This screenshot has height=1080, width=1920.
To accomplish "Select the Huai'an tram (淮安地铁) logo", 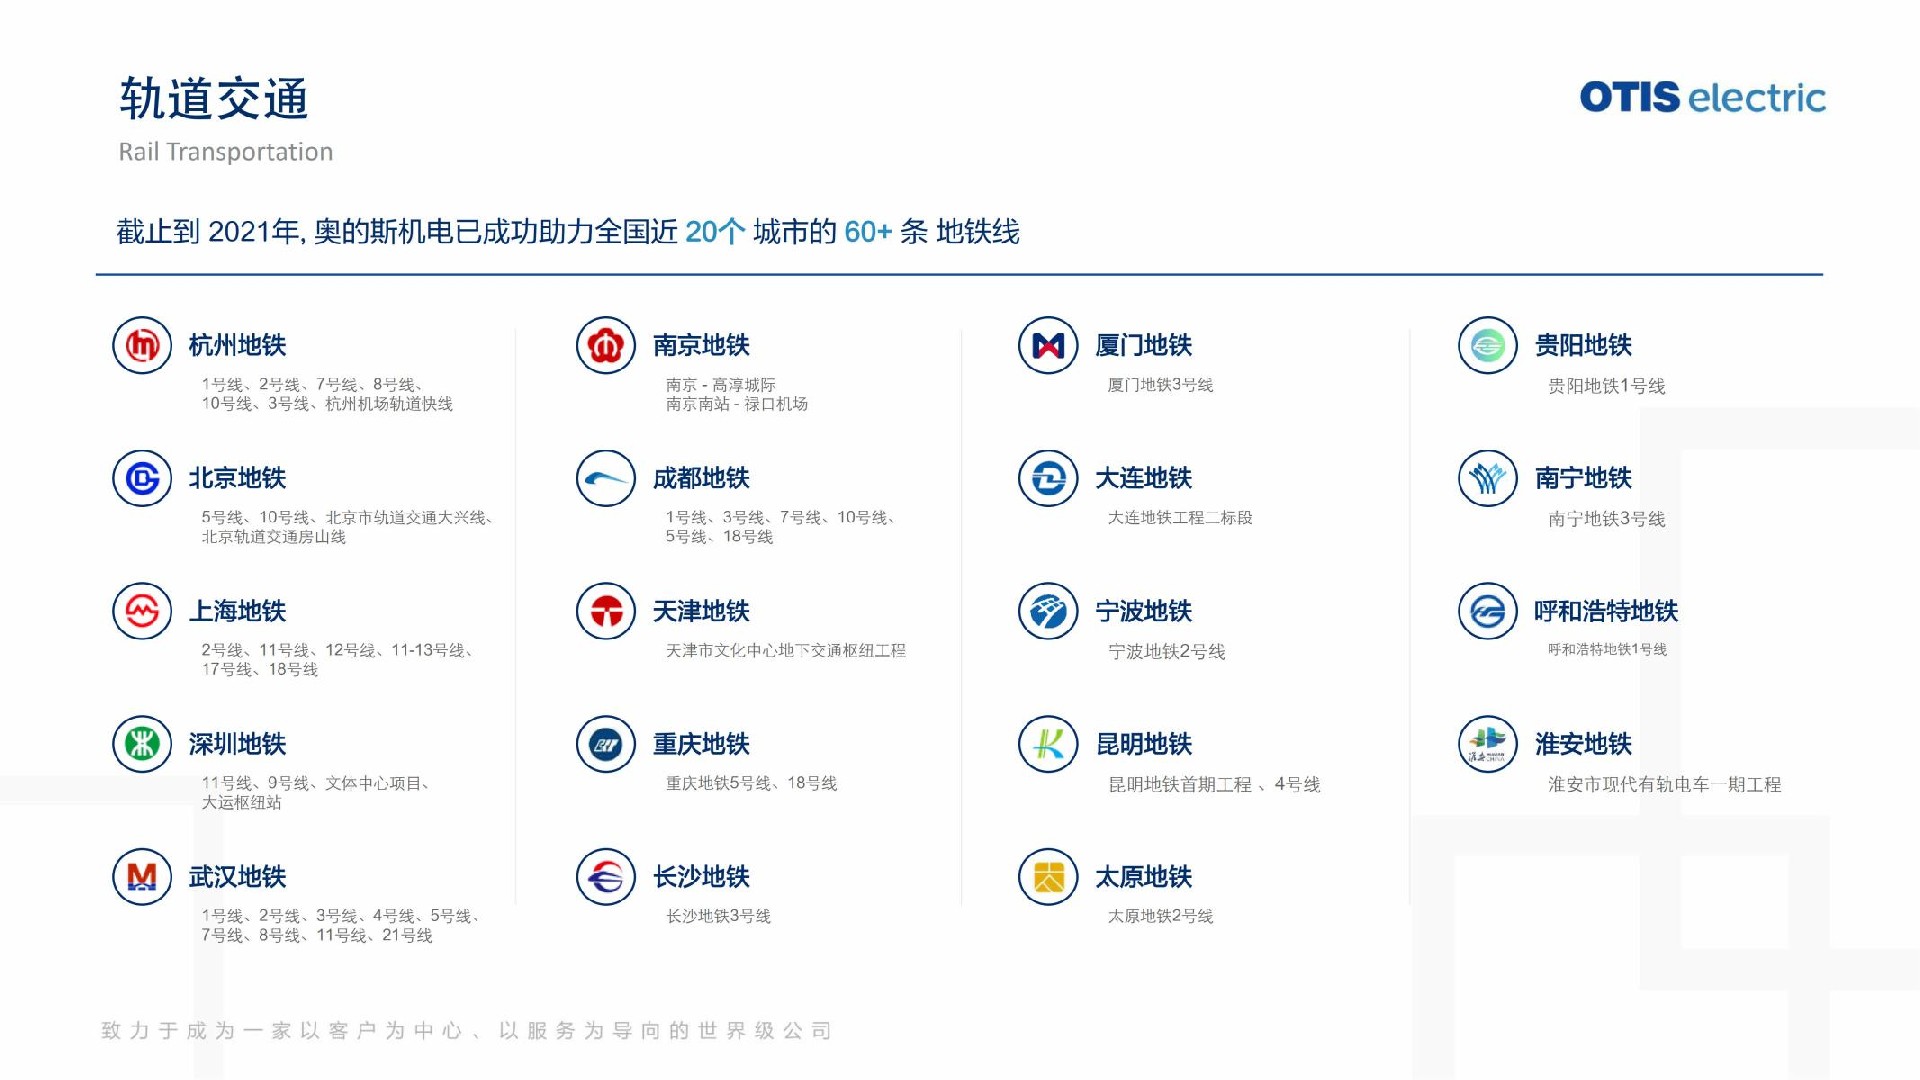I will pyautogui.click(x=1488, y=744).
